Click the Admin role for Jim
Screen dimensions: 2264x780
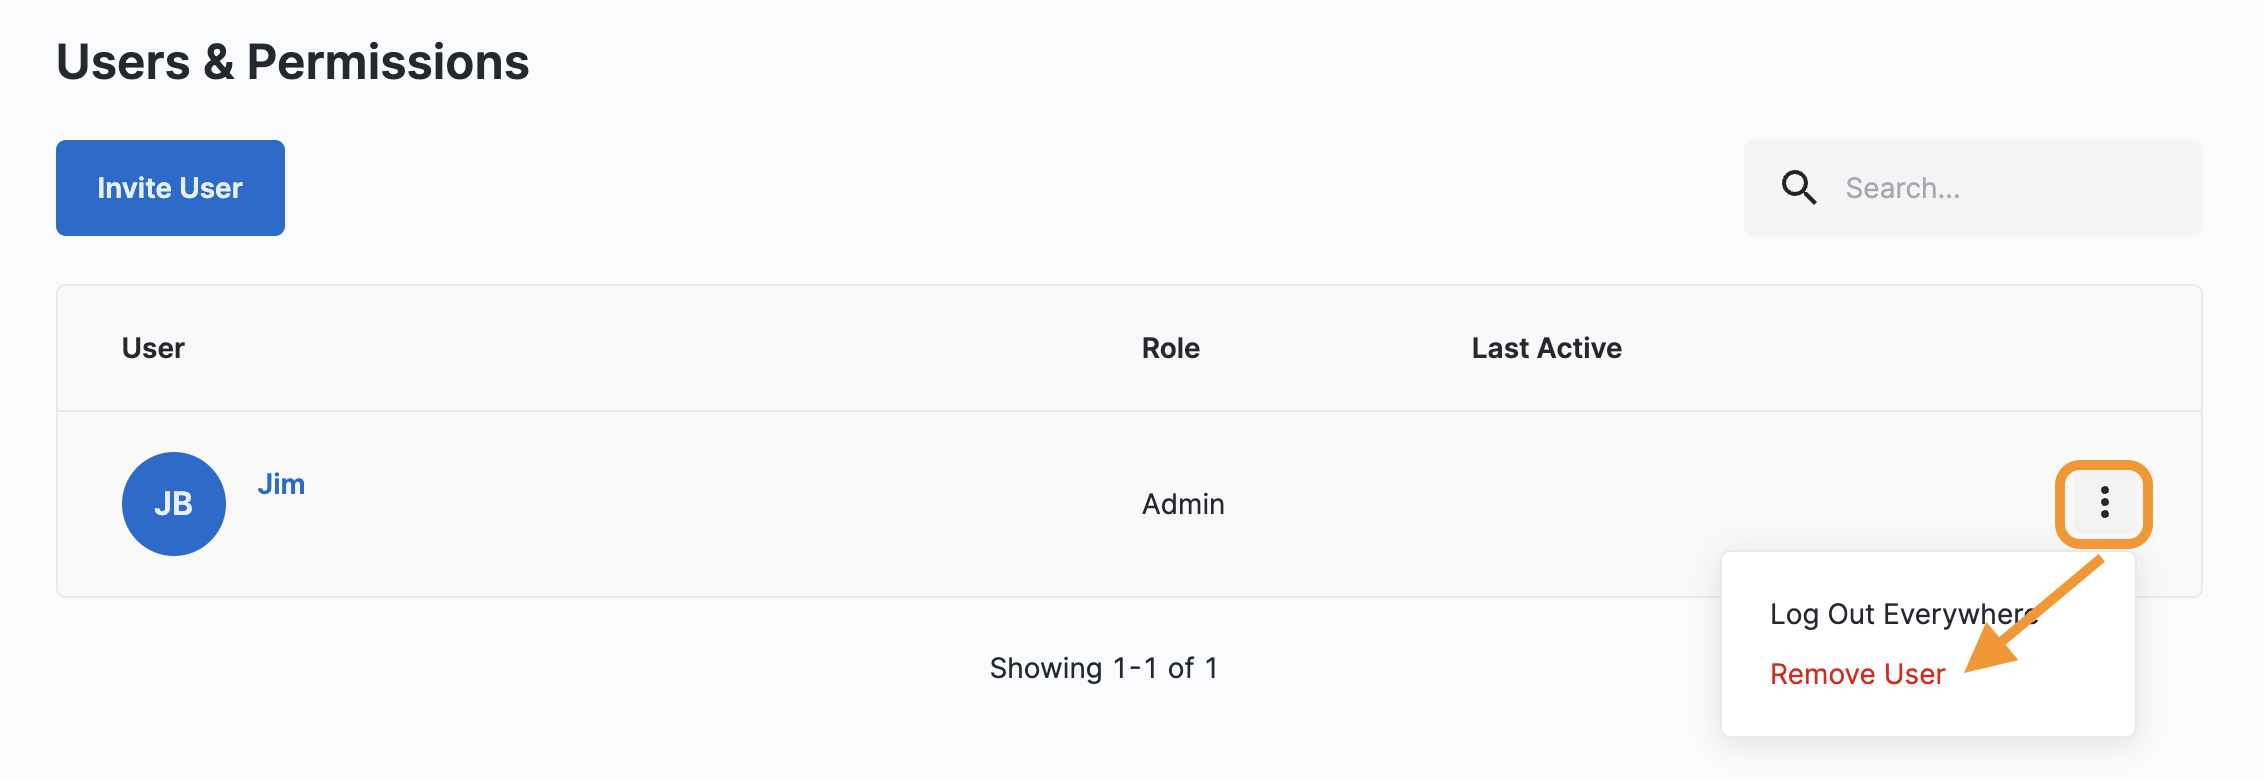1183,504
